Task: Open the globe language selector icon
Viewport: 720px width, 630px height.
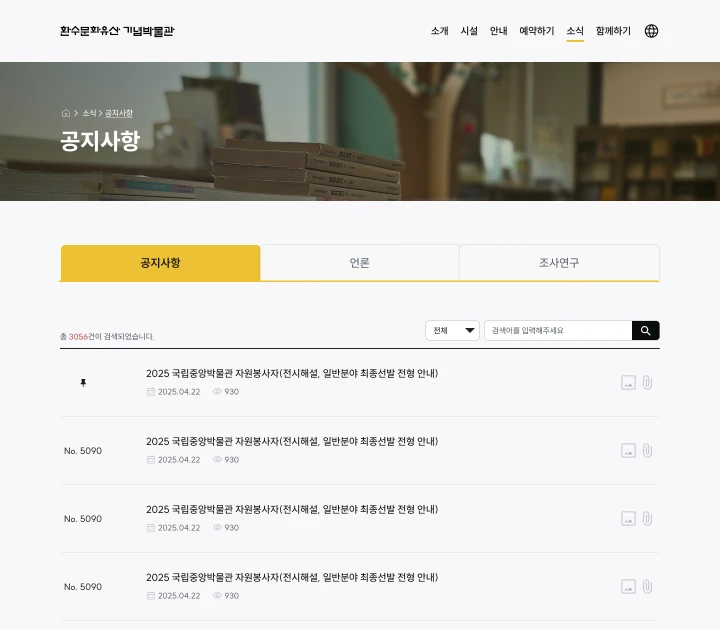Action: pos(651,31)
